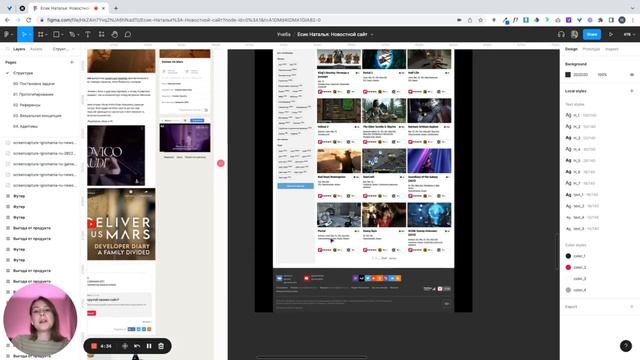Present prototype with play icon

click(611, 35)
